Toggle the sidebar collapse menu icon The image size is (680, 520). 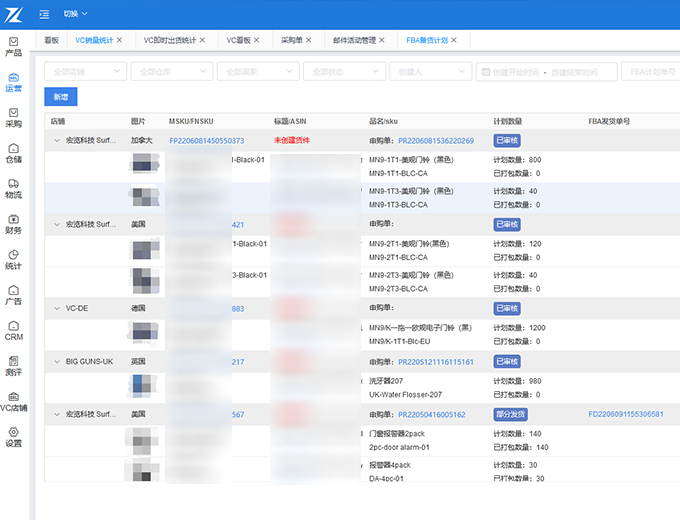tap(44, 14)
